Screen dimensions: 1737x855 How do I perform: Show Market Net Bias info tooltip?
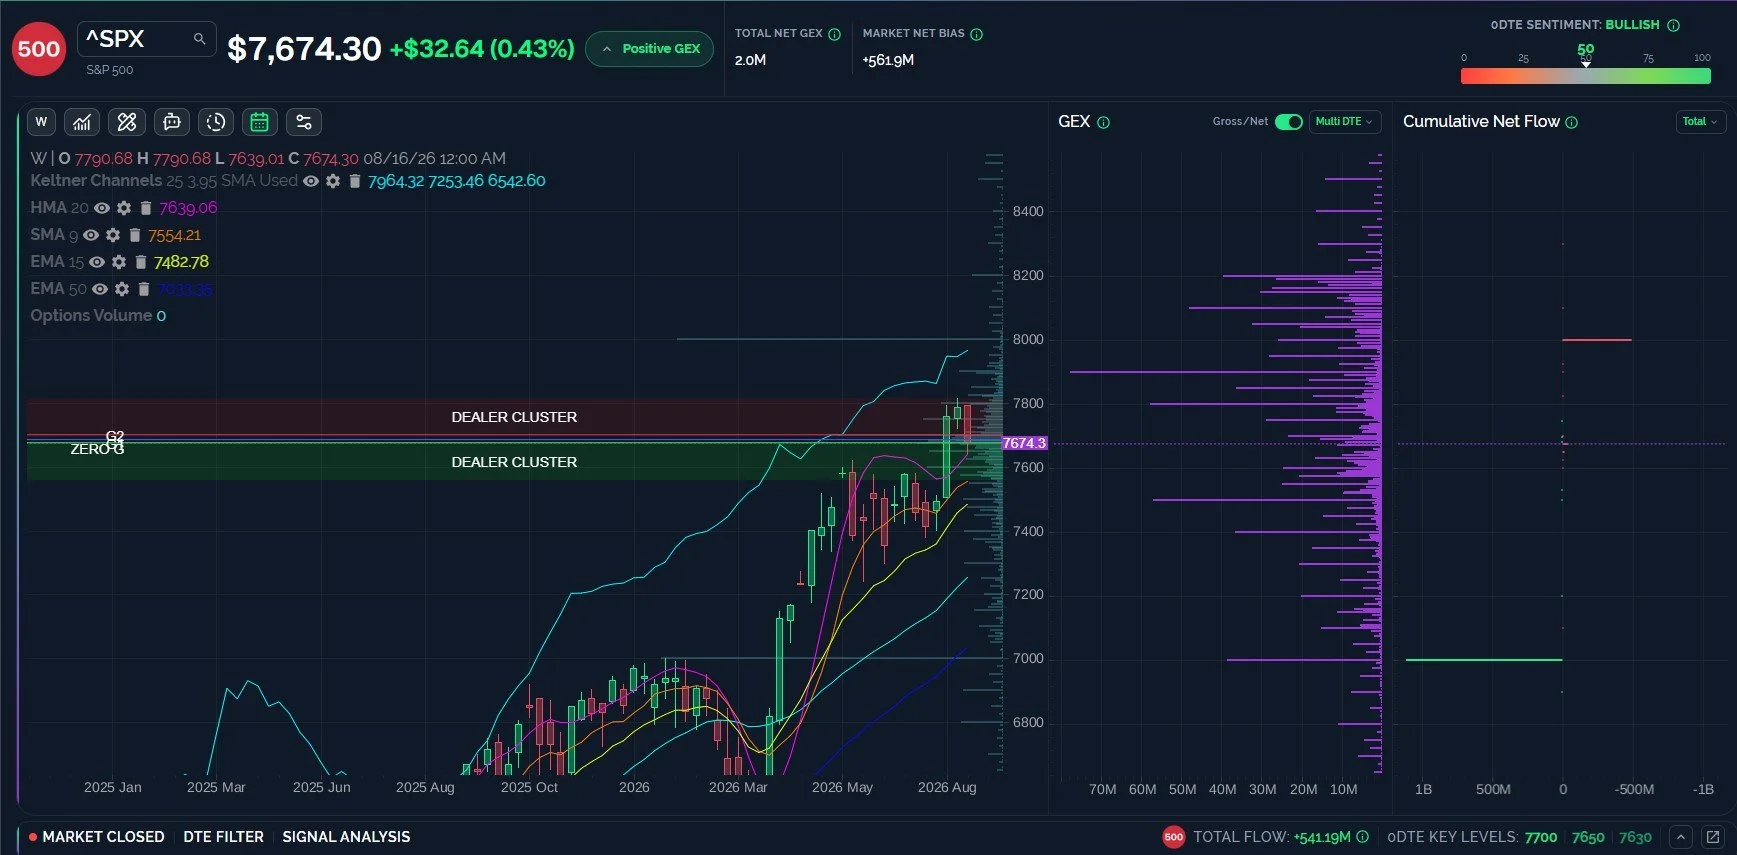(x=977, y=34)
